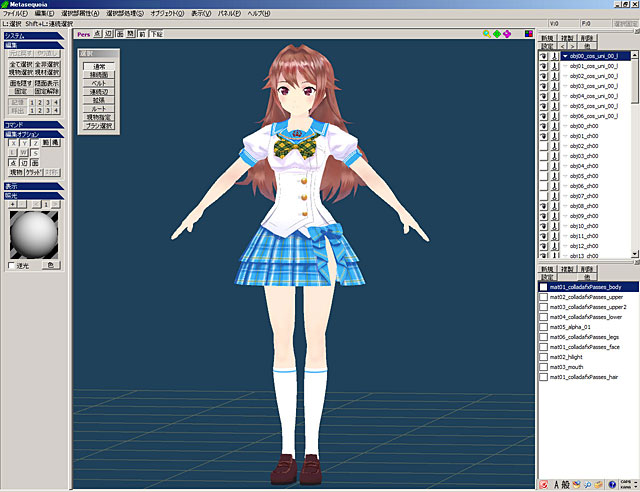Click memory slot 4 in the 記憶 row
Image resolution: width=640 pixels, height=492 pixels.
tap(56, 102)
